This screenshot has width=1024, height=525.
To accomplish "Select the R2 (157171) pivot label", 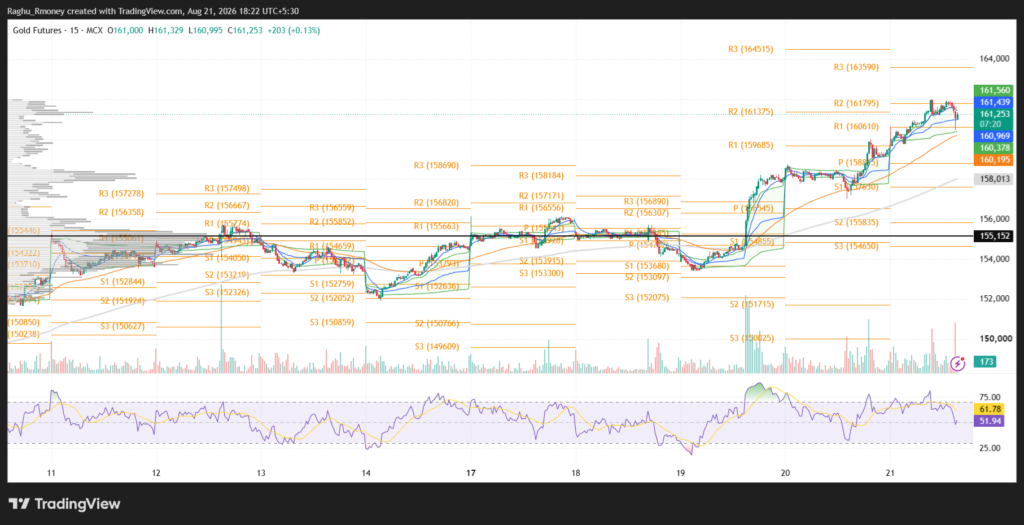I will [541, 196].
